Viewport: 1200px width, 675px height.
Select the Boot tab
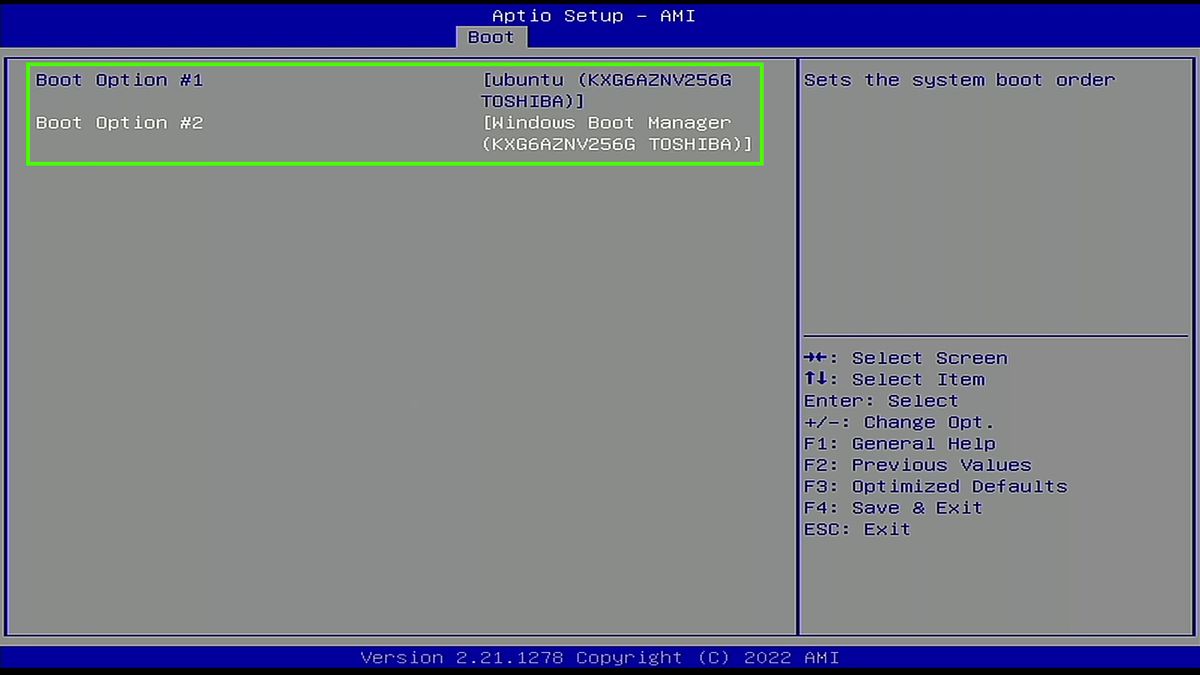491,37
